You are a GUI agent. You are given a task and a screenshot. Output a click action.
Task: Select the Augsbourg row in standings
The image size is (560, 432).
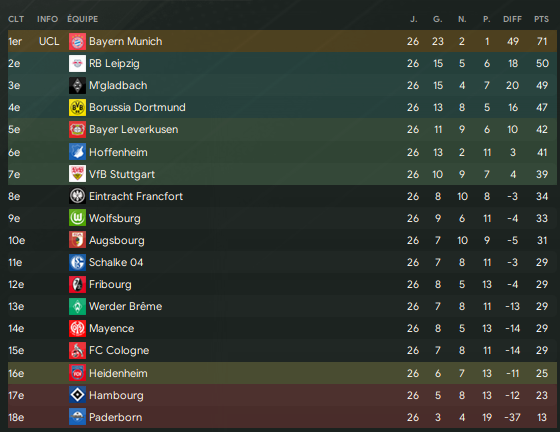pyautogui.click(x=282, y=240)
